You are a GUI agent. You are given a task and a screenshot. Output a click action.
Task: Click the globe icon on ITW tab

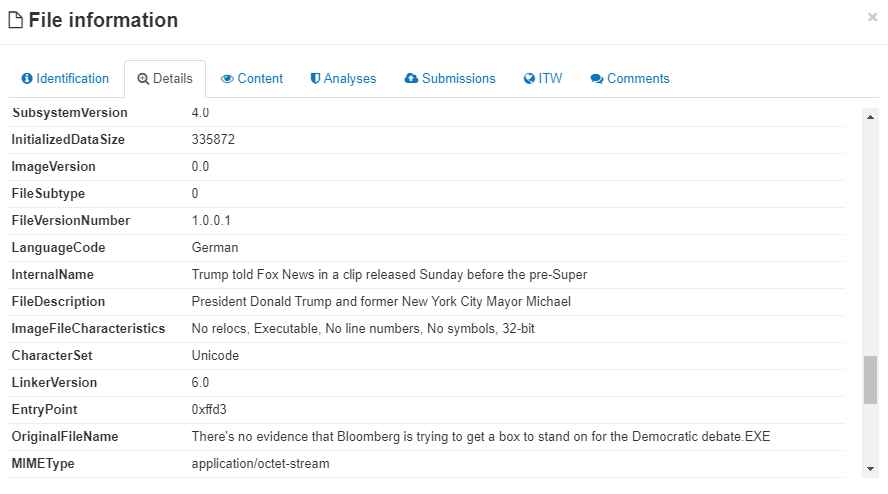point(529,79)
